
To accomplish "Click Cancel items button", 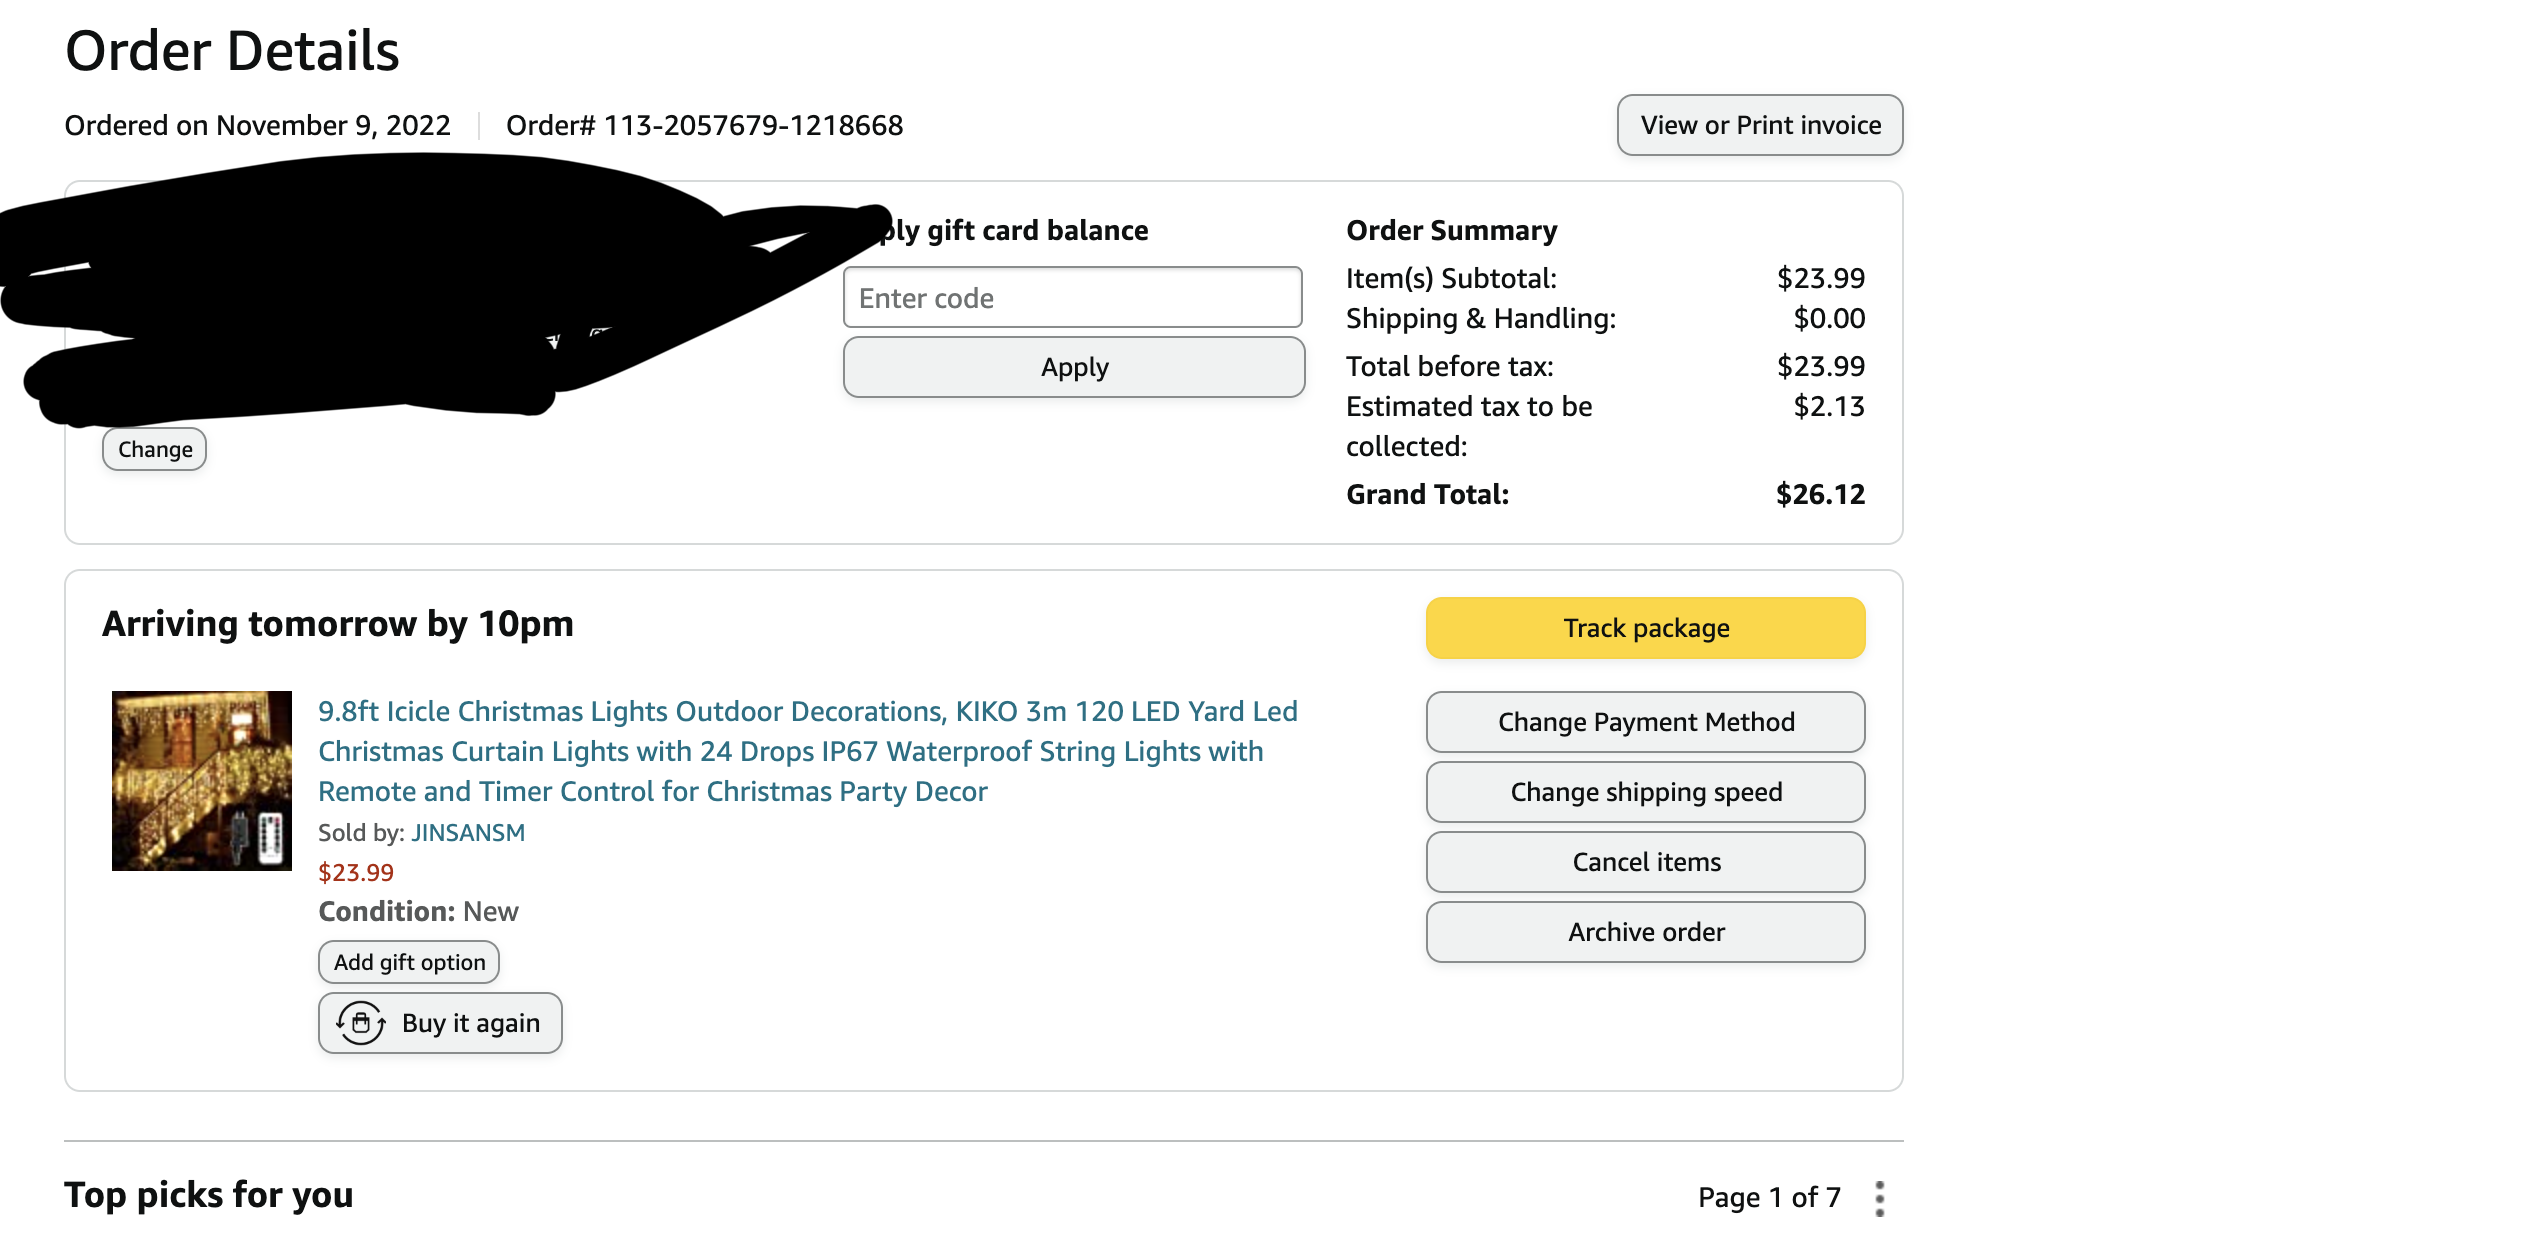I will click(1646, 862).
